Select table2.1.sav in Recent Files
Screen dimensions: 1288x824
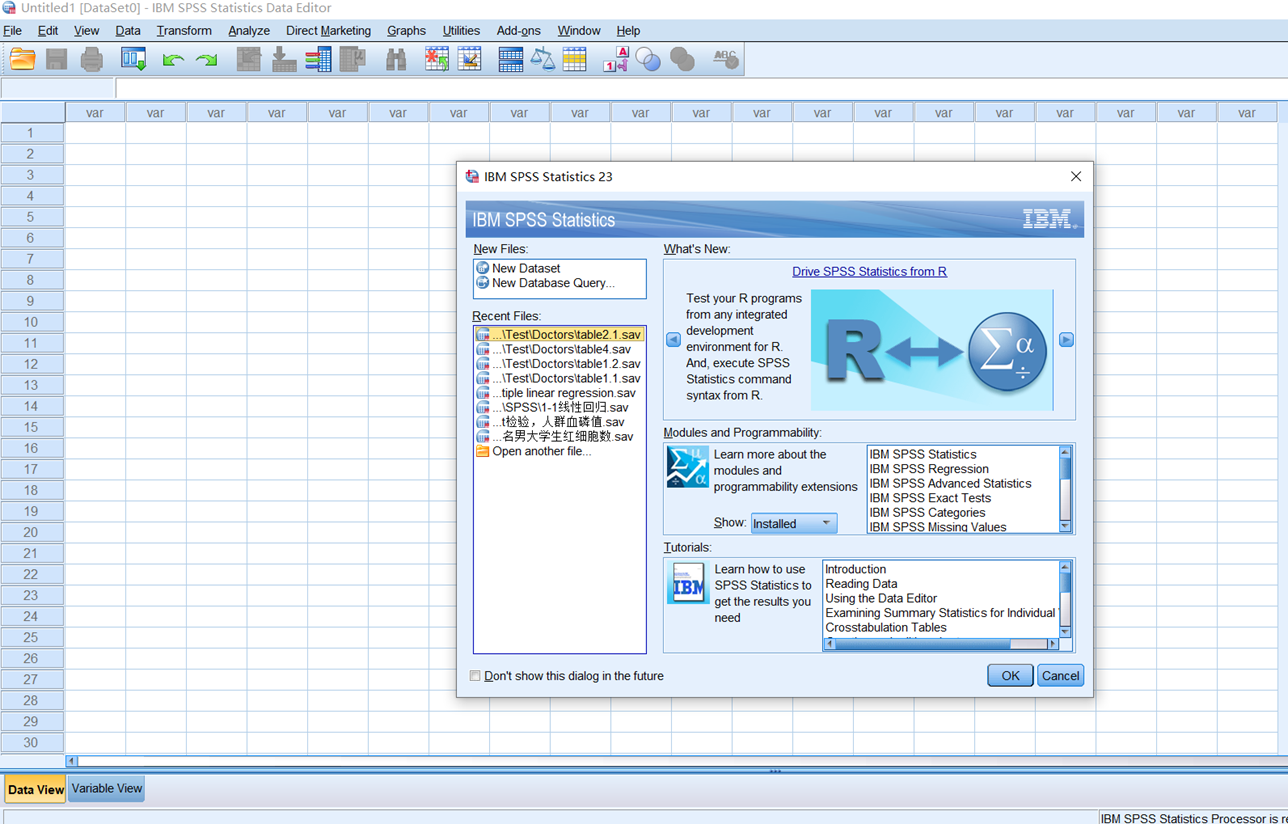point(565,335)
